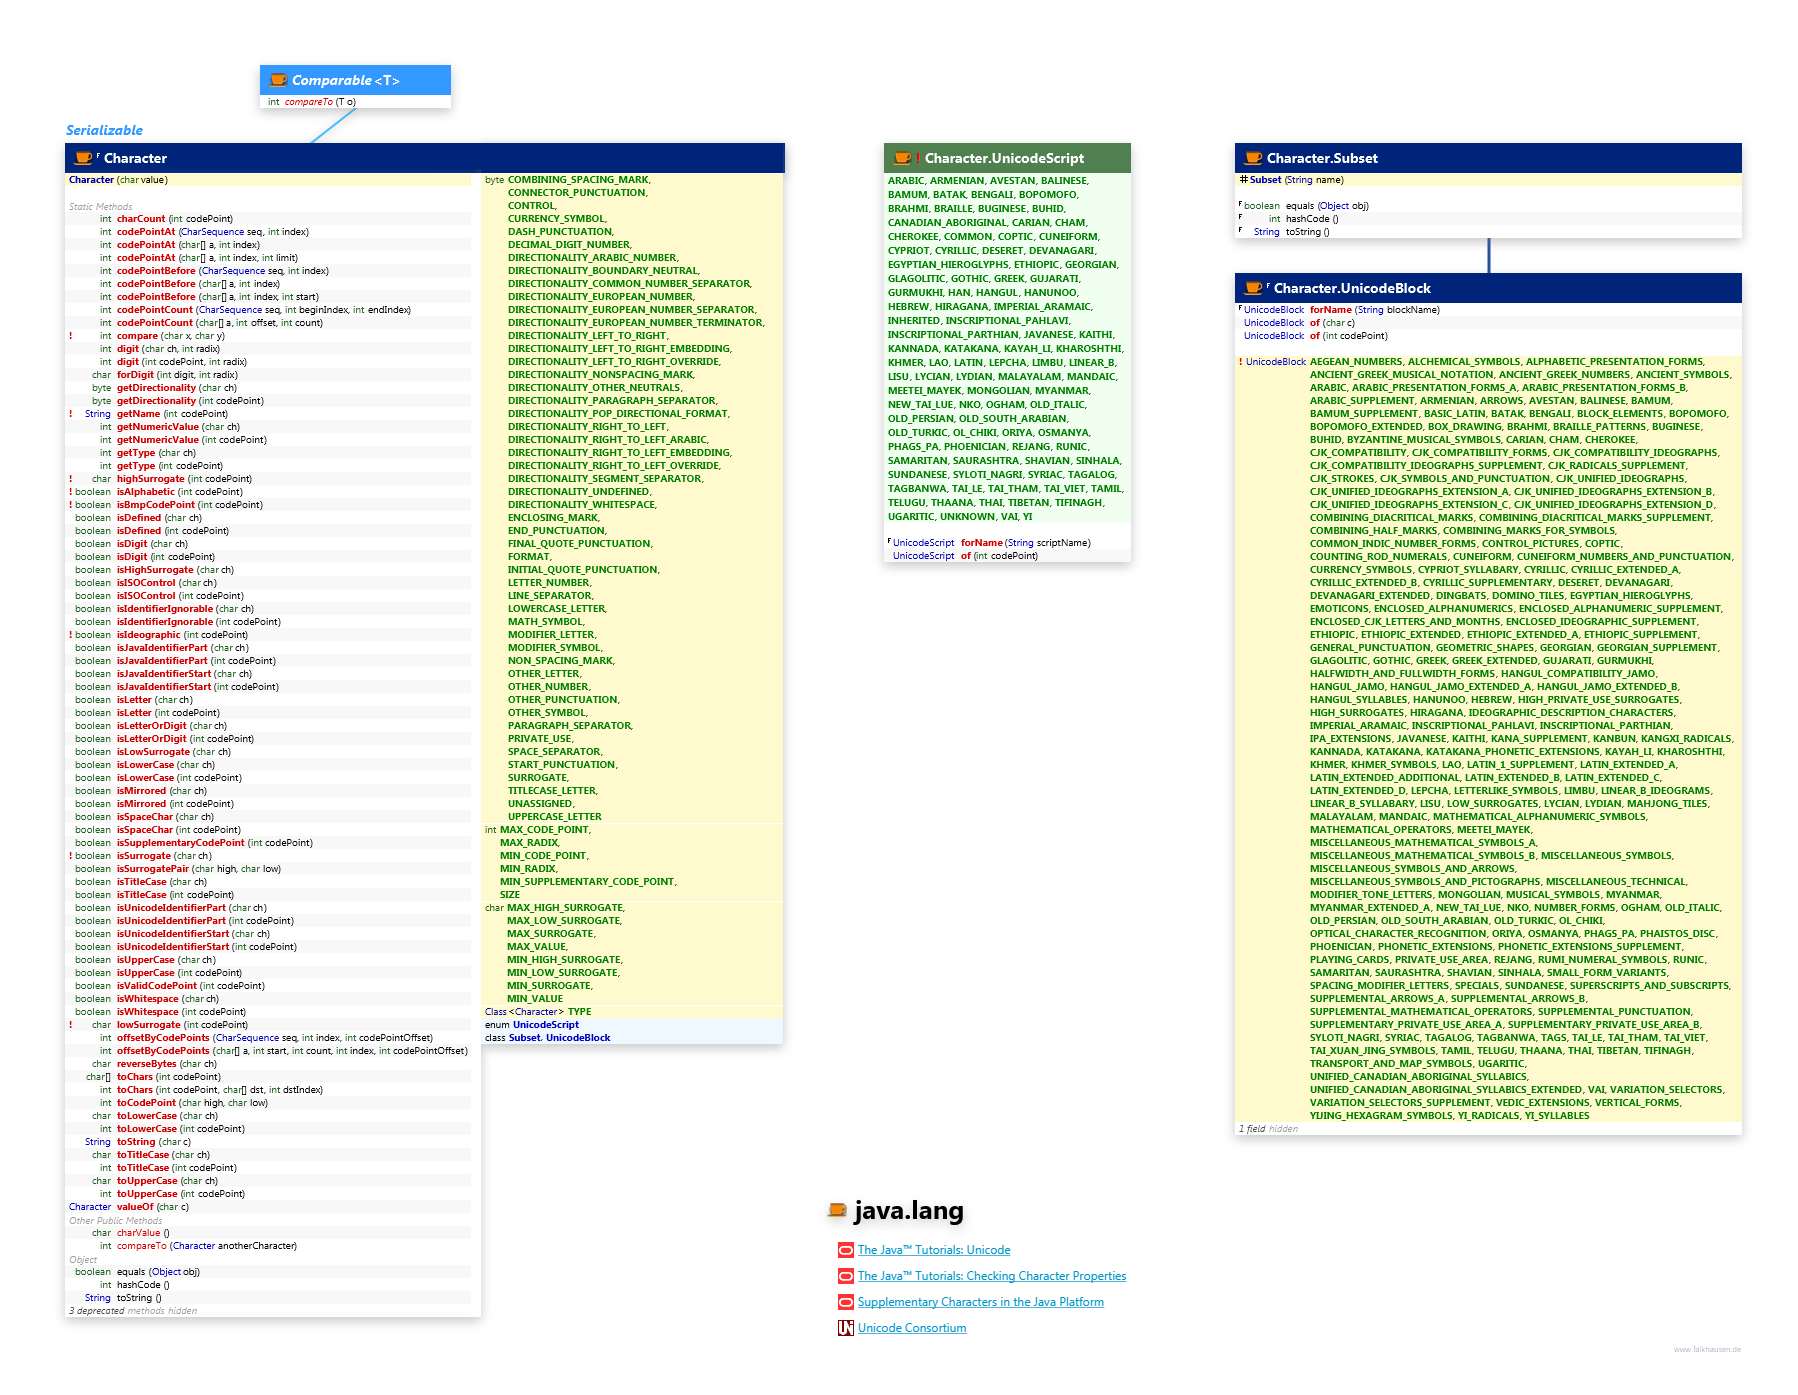The image size is (1798, 1395).
Task: Select UnicodeBlock of (char c) method
Action: 1299,323
